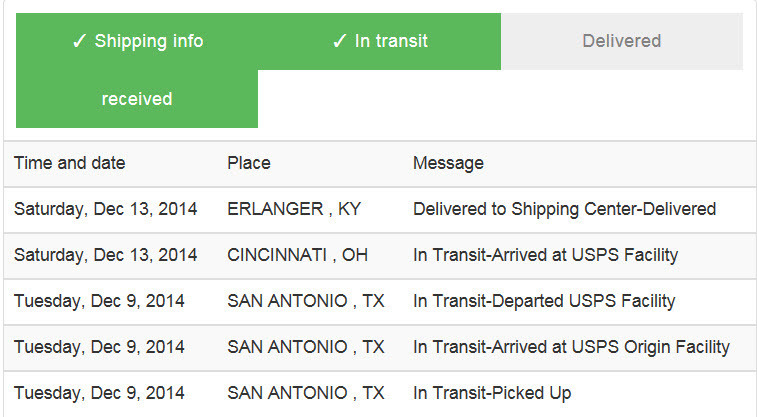Open the Delivered progress step
The width and height of the screenshot is (757, 417).
(622, 42)
